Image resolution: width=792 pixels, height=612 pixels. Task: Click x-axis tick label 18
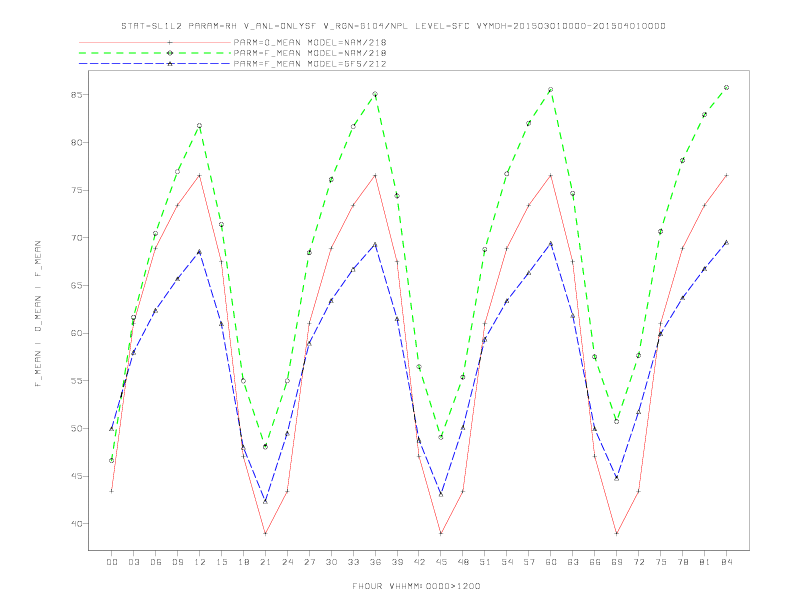243,562
